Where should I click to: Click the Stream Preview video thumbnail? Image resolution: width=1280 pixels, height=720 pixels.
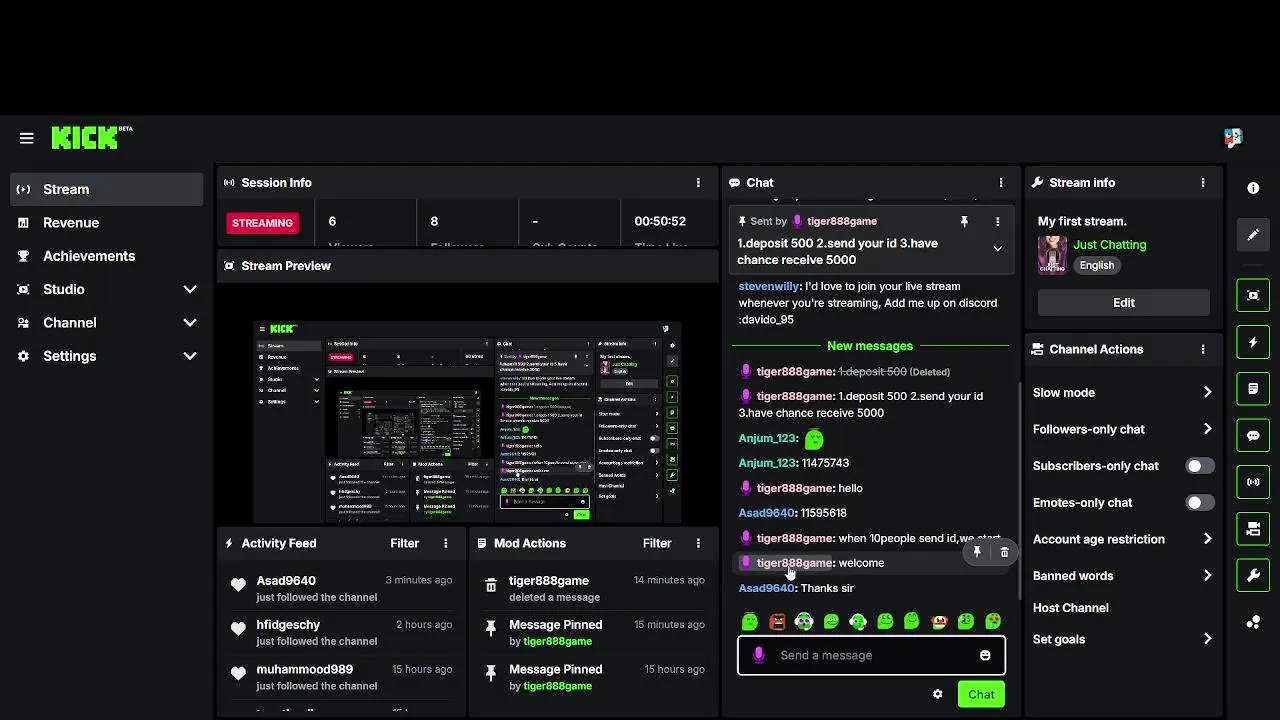click(x=467, y=421)
